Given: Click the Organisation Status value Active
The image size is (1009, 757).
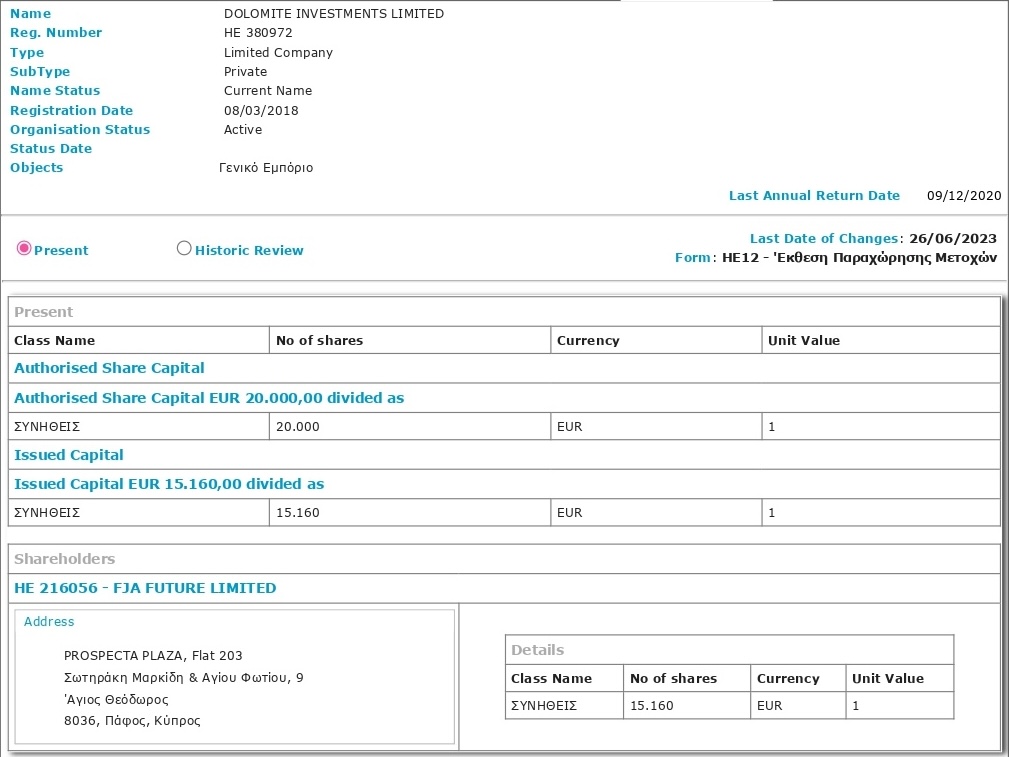Looking at the screenshot, I should (243, 129).
